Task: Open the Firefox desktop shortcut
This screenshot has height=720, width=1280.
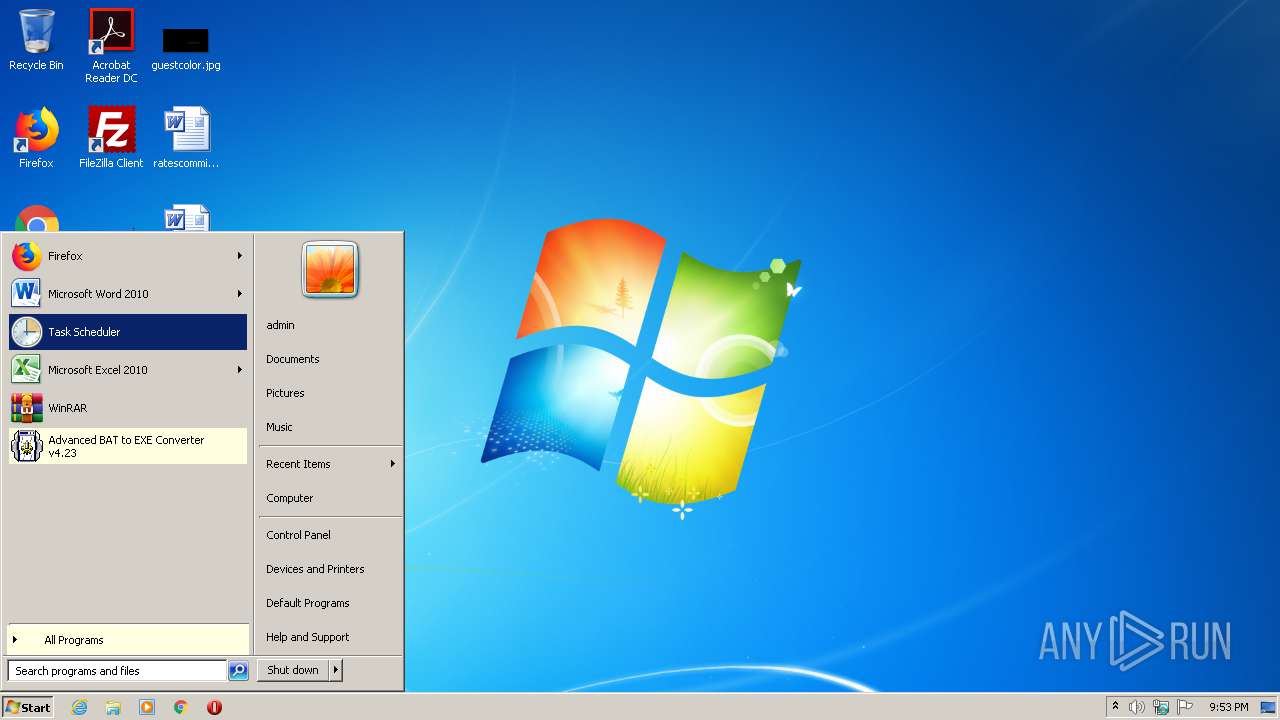Action: [36, 138]
